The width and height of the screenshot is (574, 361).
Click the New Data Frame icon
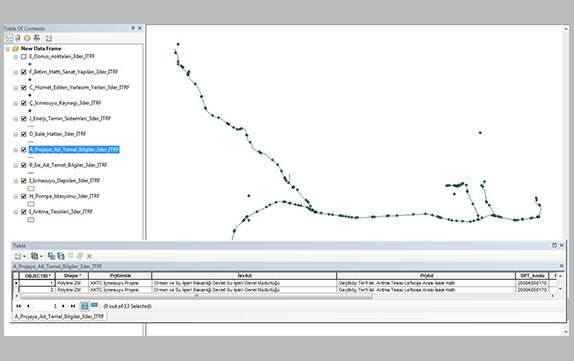pyautogui.click(x=15, y=48)
